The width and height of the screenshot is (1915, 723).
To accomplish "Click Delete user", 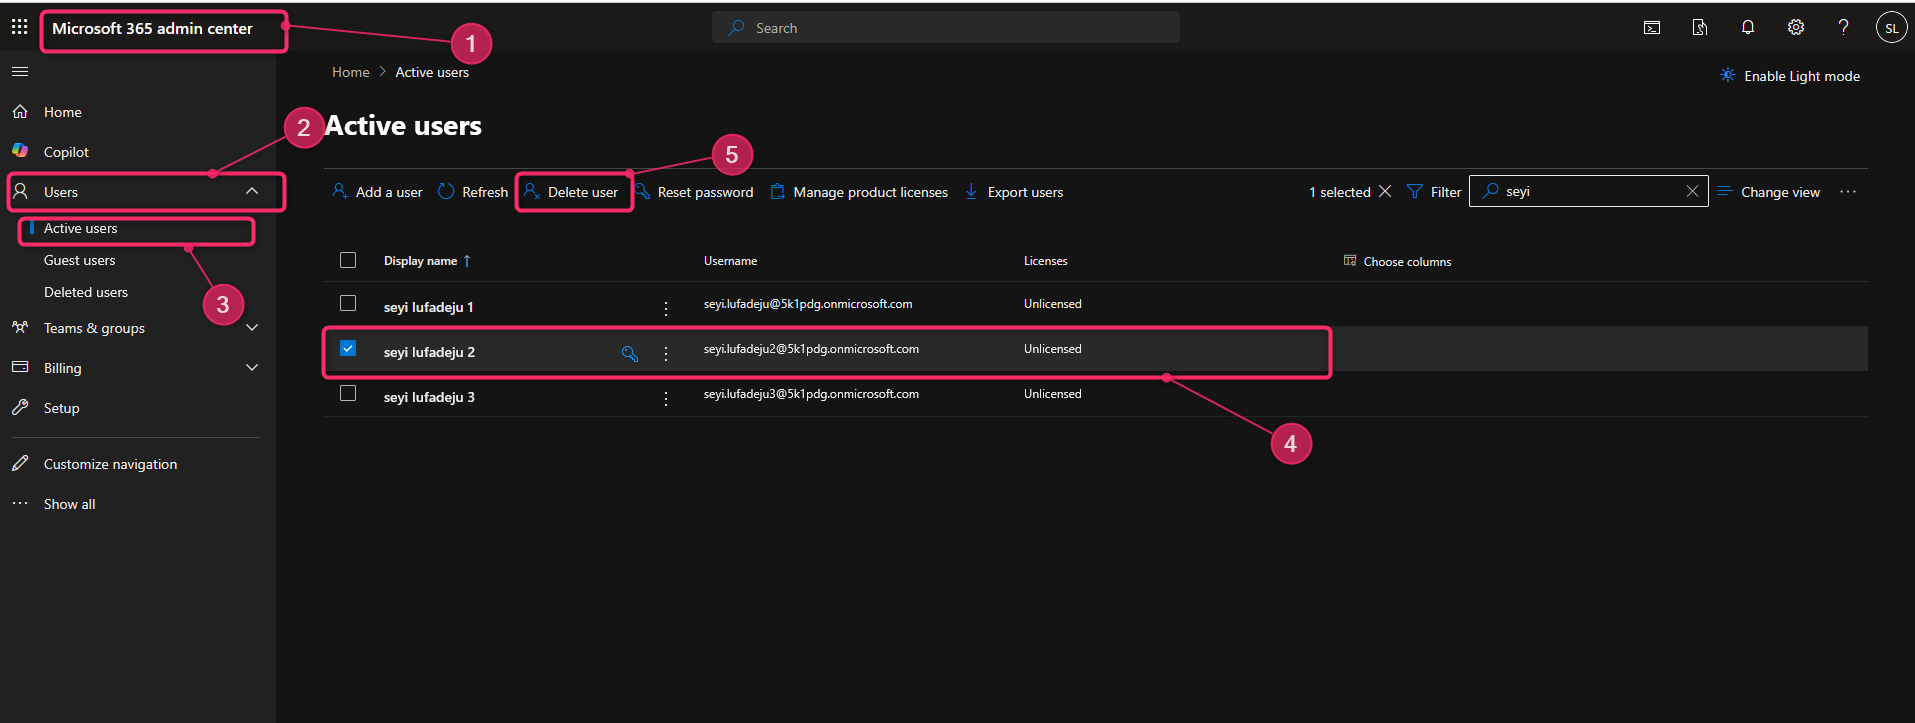I will [571, 191].
